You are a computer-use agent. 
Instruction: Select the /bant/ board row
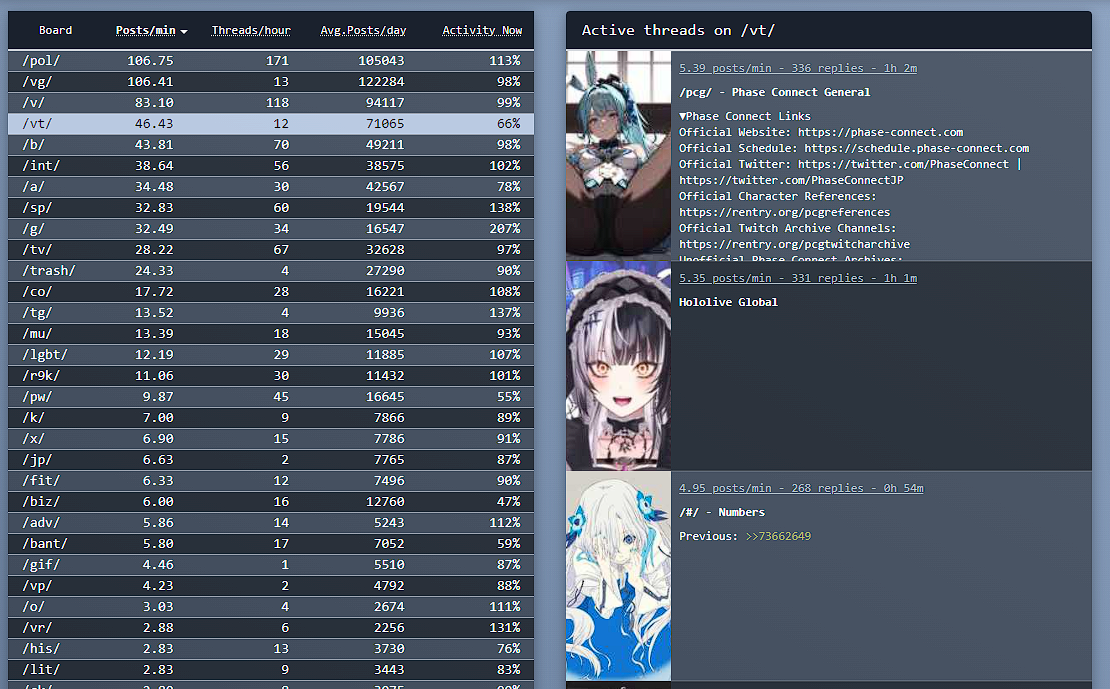(271, 544)
